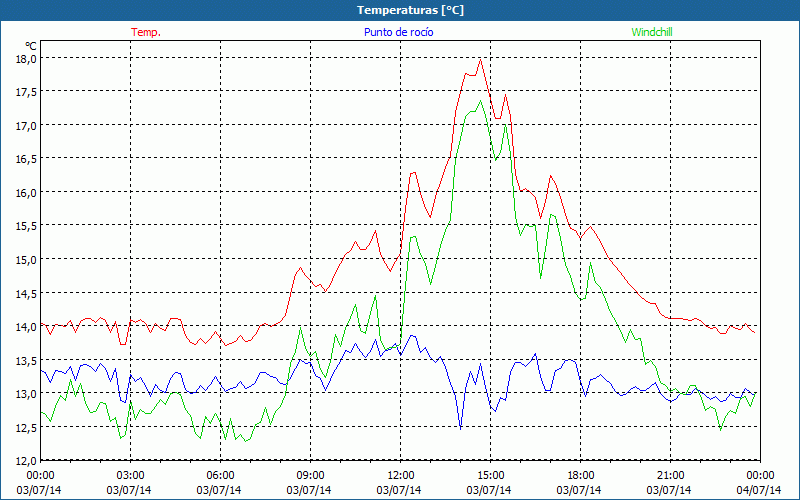Click the 17,0 y-axis value

(x=27, y=126)
